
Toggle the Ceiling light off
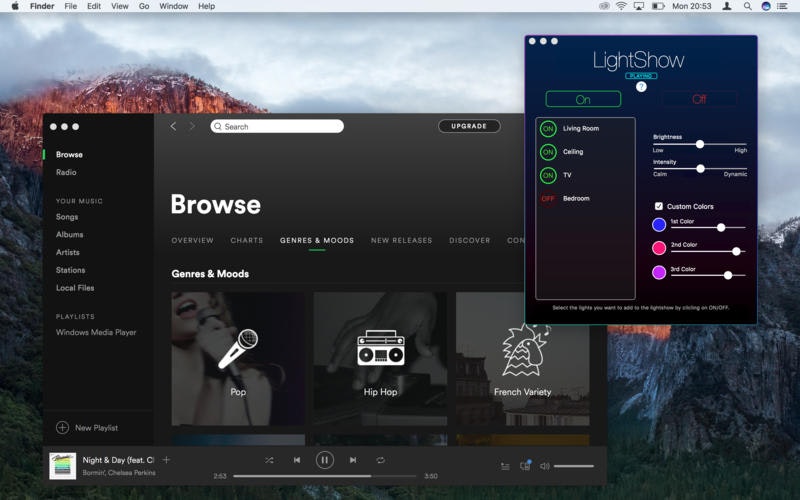point(548,152)
